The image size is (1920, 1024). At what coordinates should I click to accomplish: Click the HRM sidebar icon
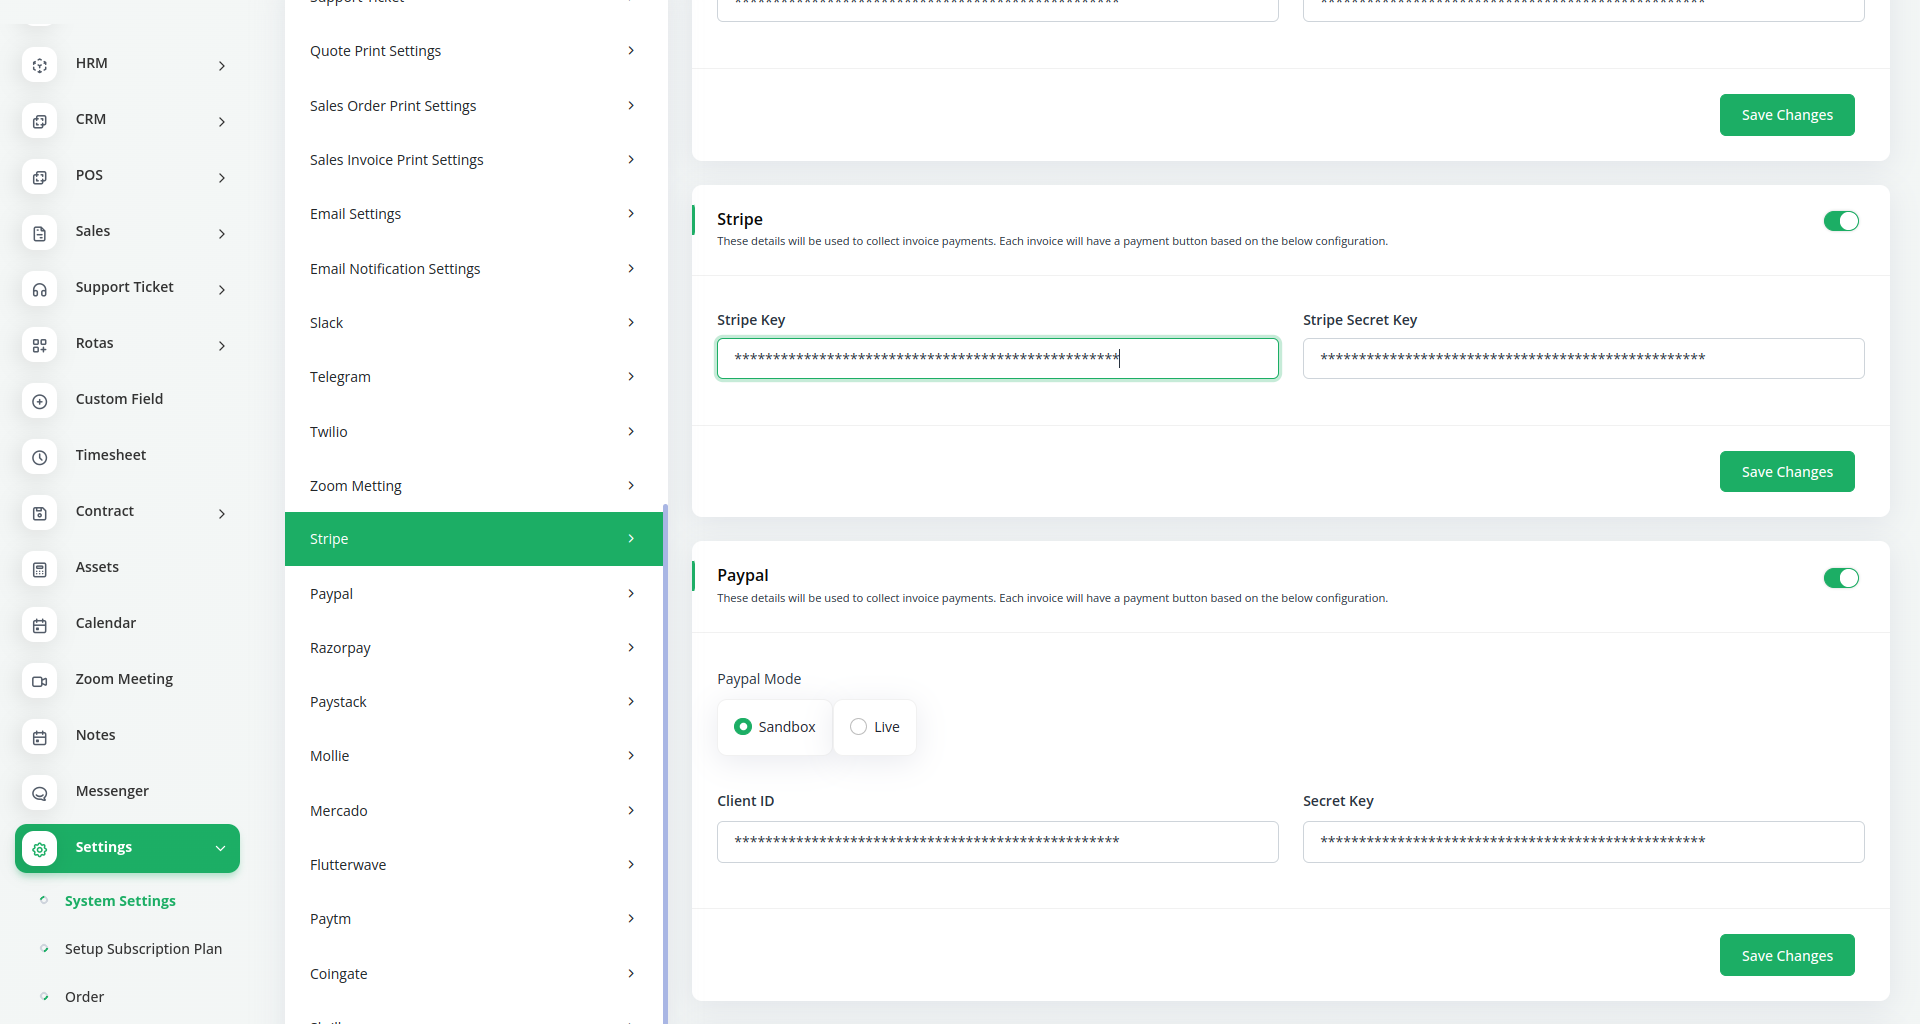[39, 65]
